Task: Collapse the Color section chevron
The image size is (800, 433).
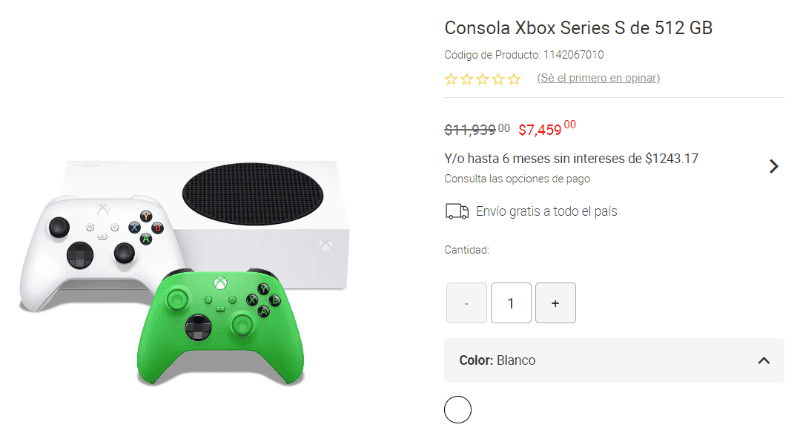Action: pyautogui.click(x=764, y=360)
